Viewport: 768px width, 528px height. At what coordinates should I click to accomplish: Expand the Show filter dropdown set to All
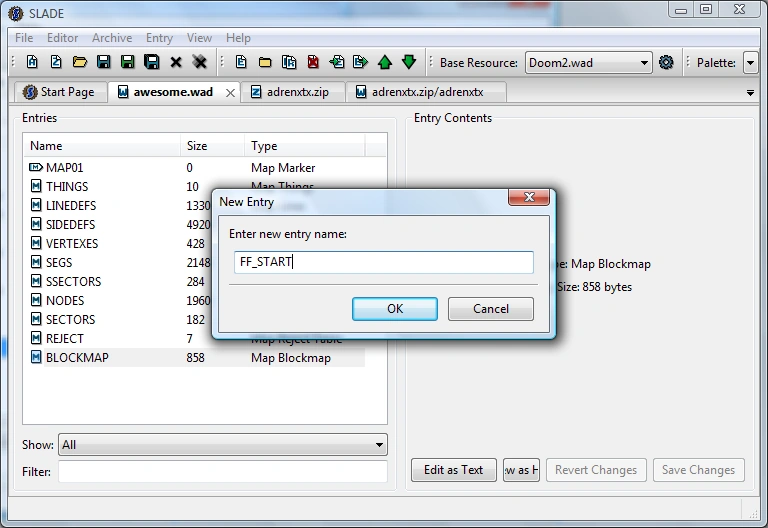coord(223,445)
